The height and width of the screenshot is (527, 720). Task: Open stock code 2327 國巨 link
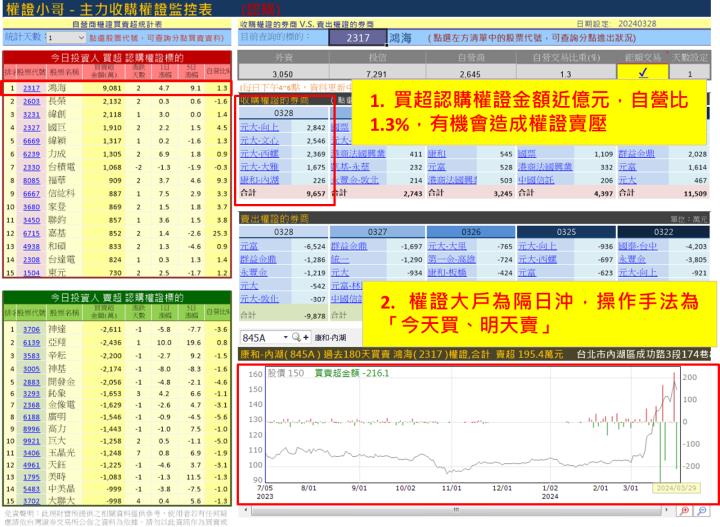point(32,128)
